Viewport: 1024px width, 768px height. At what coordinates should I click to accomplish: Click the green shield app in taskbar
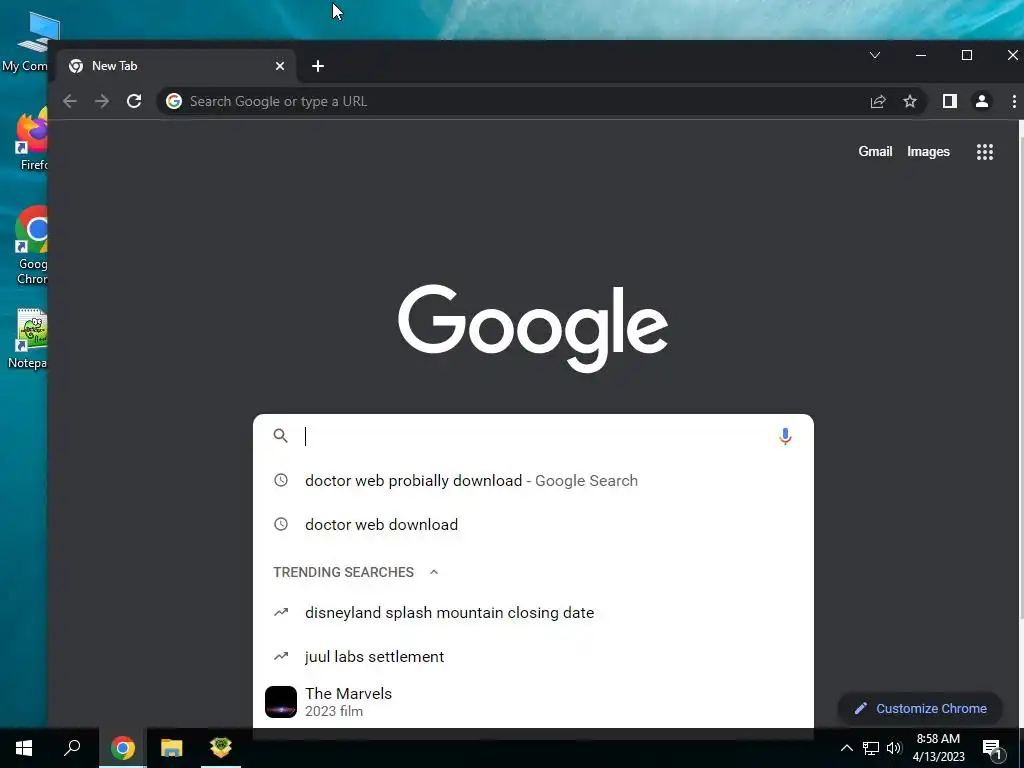pos(221,748)
